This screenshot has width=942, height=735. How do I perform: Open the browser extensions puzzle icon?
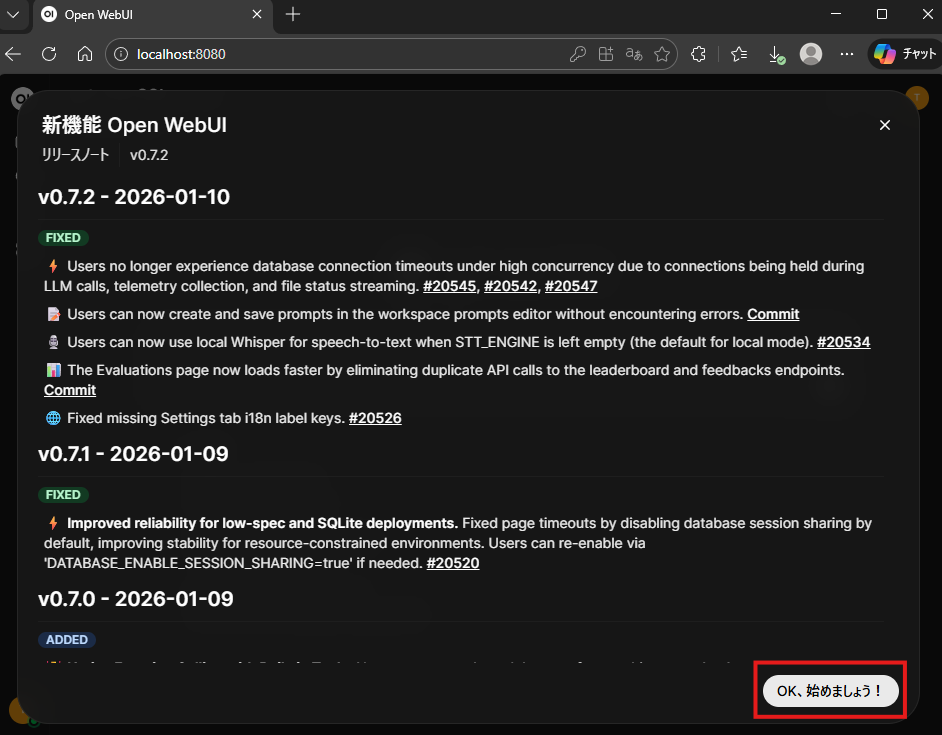coord(699,54)
